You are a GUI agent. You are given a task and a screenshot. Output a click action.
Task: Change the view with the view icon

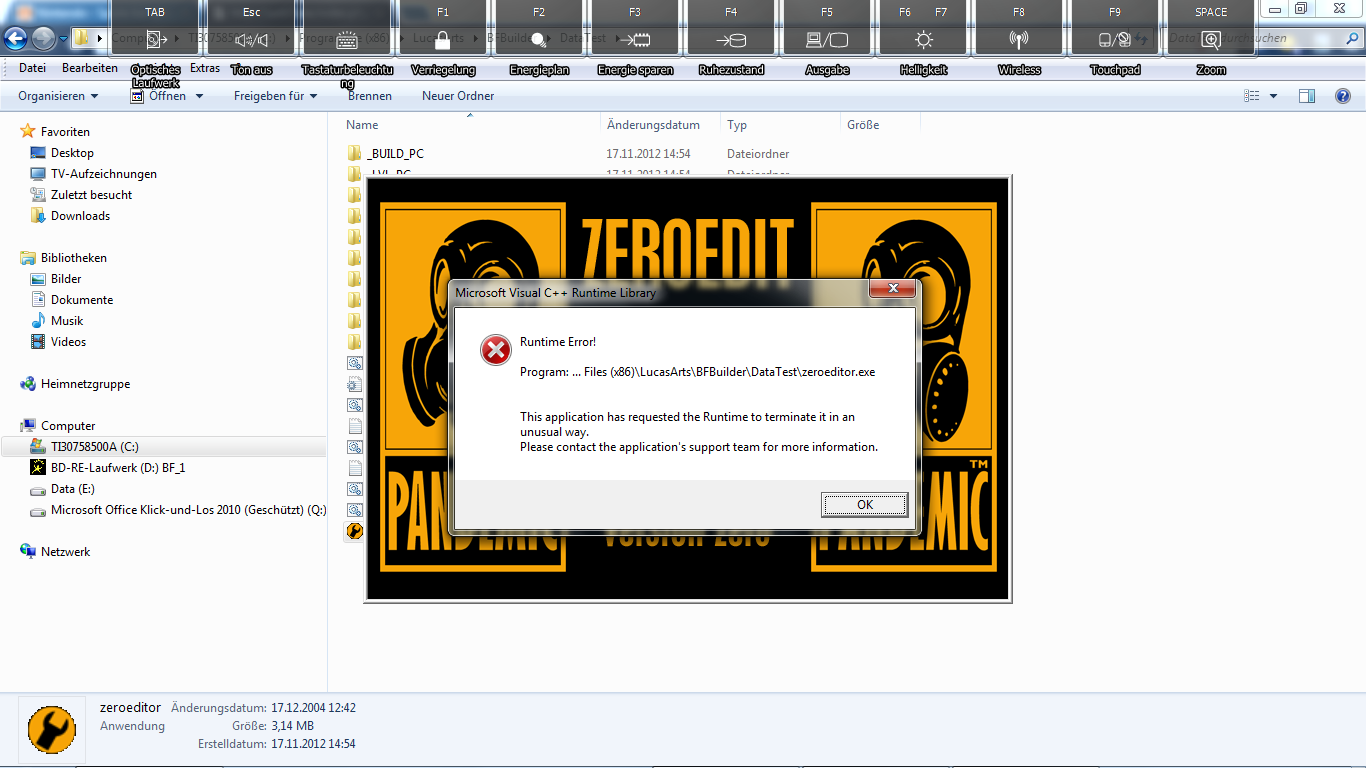coord(1252,96)
